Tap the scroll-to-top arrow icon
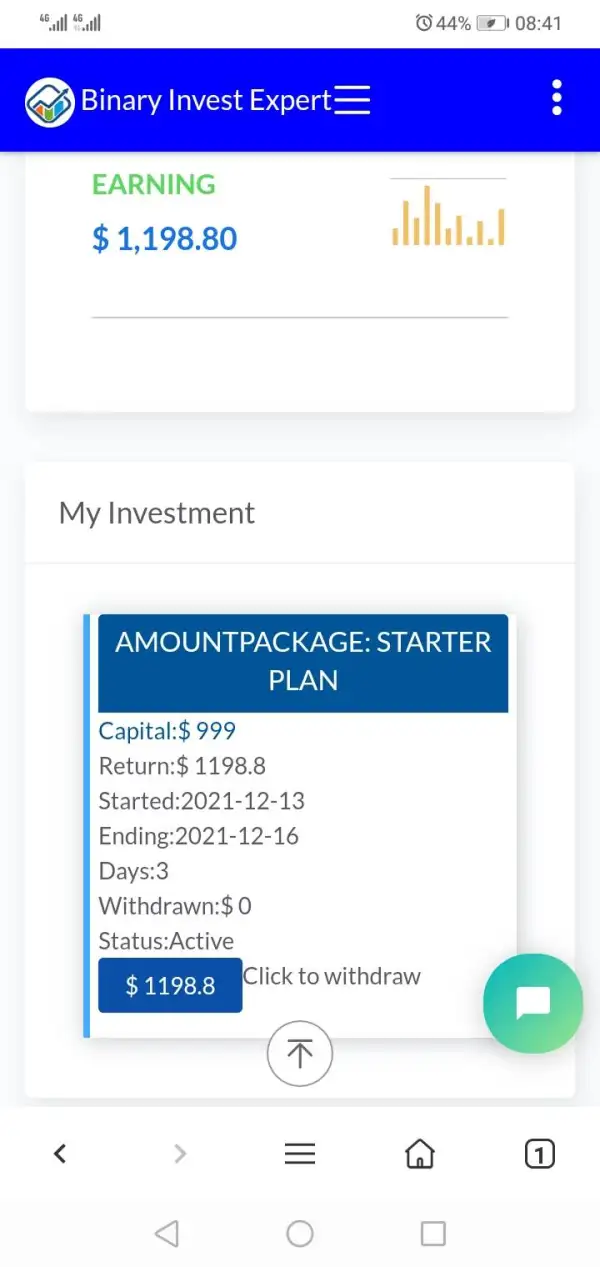Screen dimensions: 600x1267 [300, 1053]
